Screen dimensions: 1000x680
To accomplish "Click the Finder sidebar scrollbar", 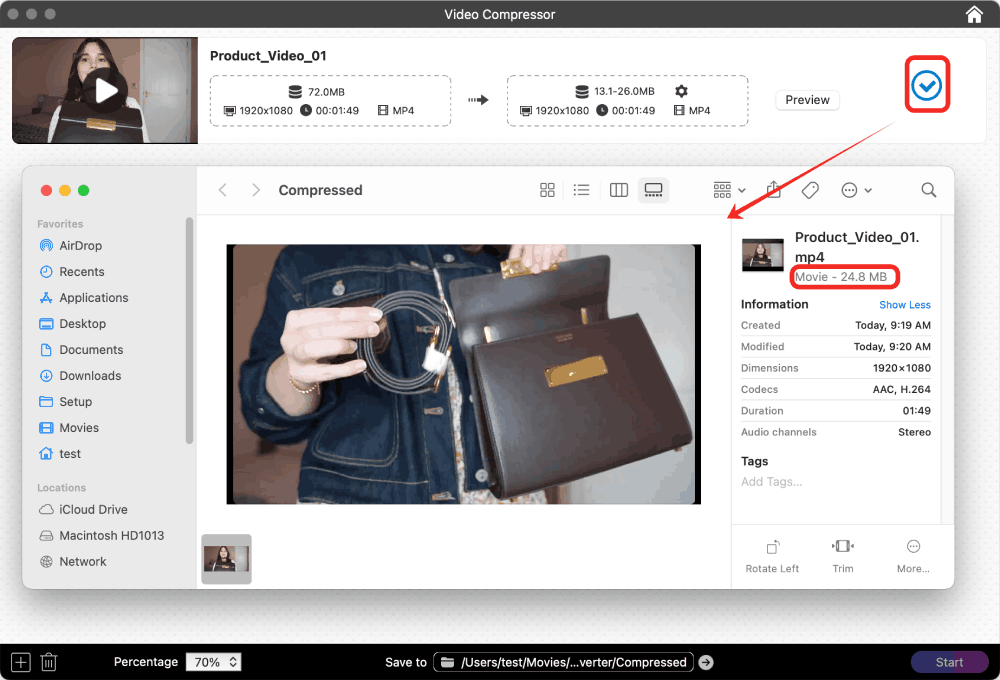I will coord(189,330).
